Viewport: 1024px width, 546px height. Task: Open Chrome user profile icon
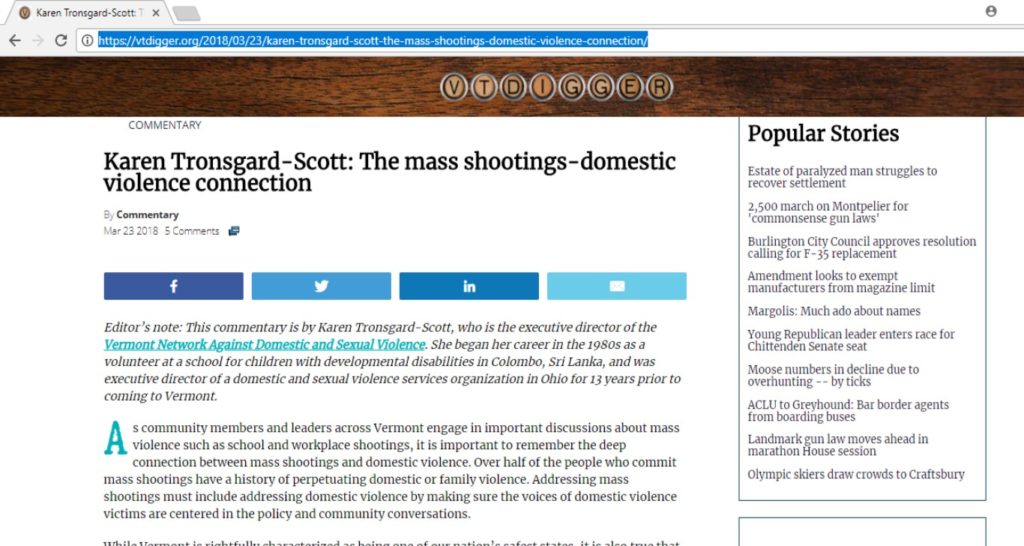click(991, 11)
